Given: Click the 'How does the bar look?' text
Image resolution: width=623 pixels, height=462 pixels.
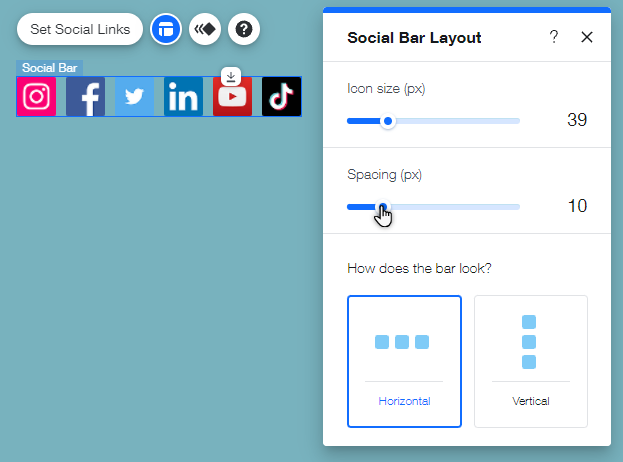Looking at the screenshot, I should click(419, 269).
